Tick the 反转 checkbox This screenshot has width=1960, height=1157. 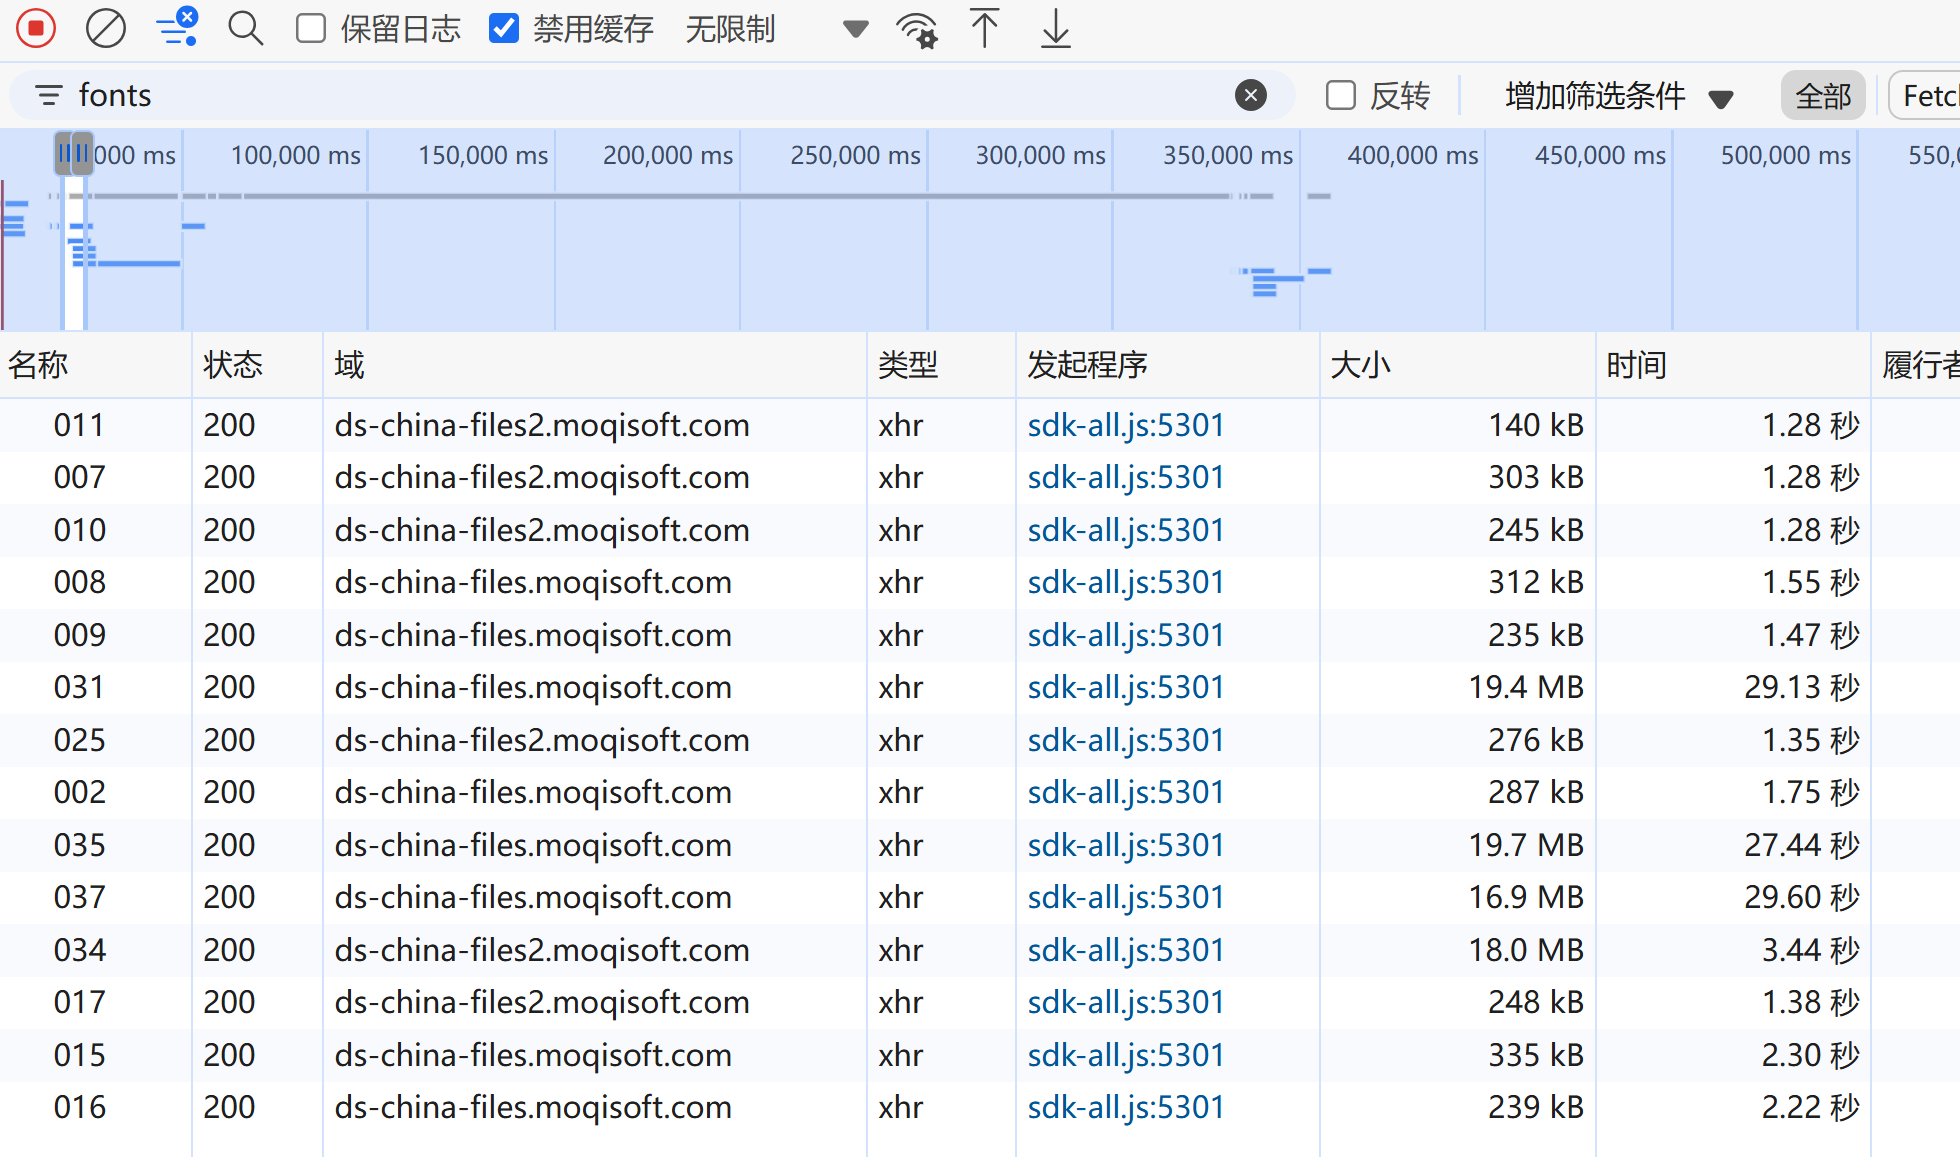tap(1340, 95)
